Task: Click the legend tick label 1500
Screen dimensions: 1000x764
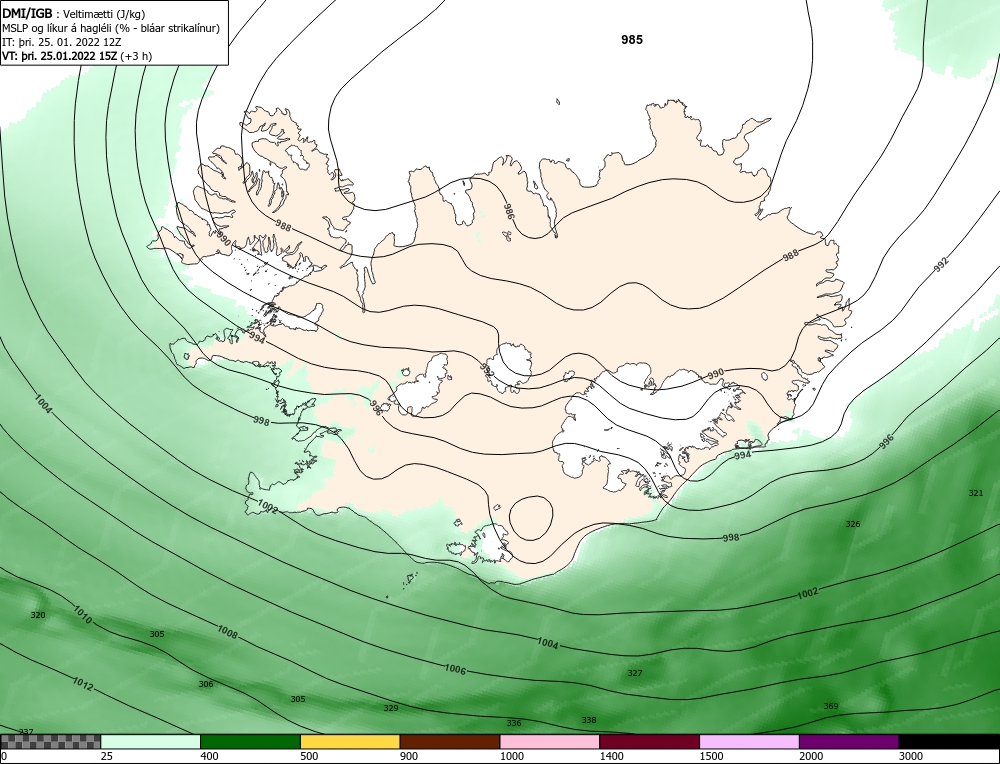Action: tap(711, 756)
